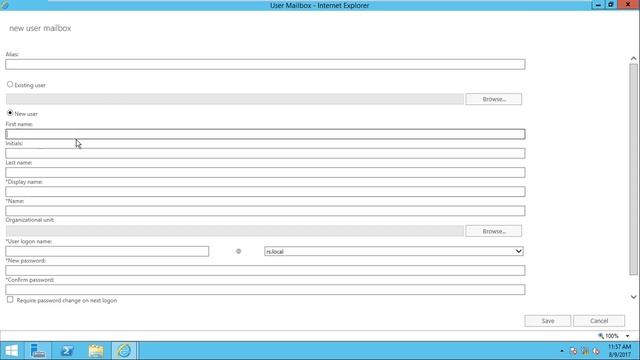
Task: Focus the First name field
Action: (265, 134)
